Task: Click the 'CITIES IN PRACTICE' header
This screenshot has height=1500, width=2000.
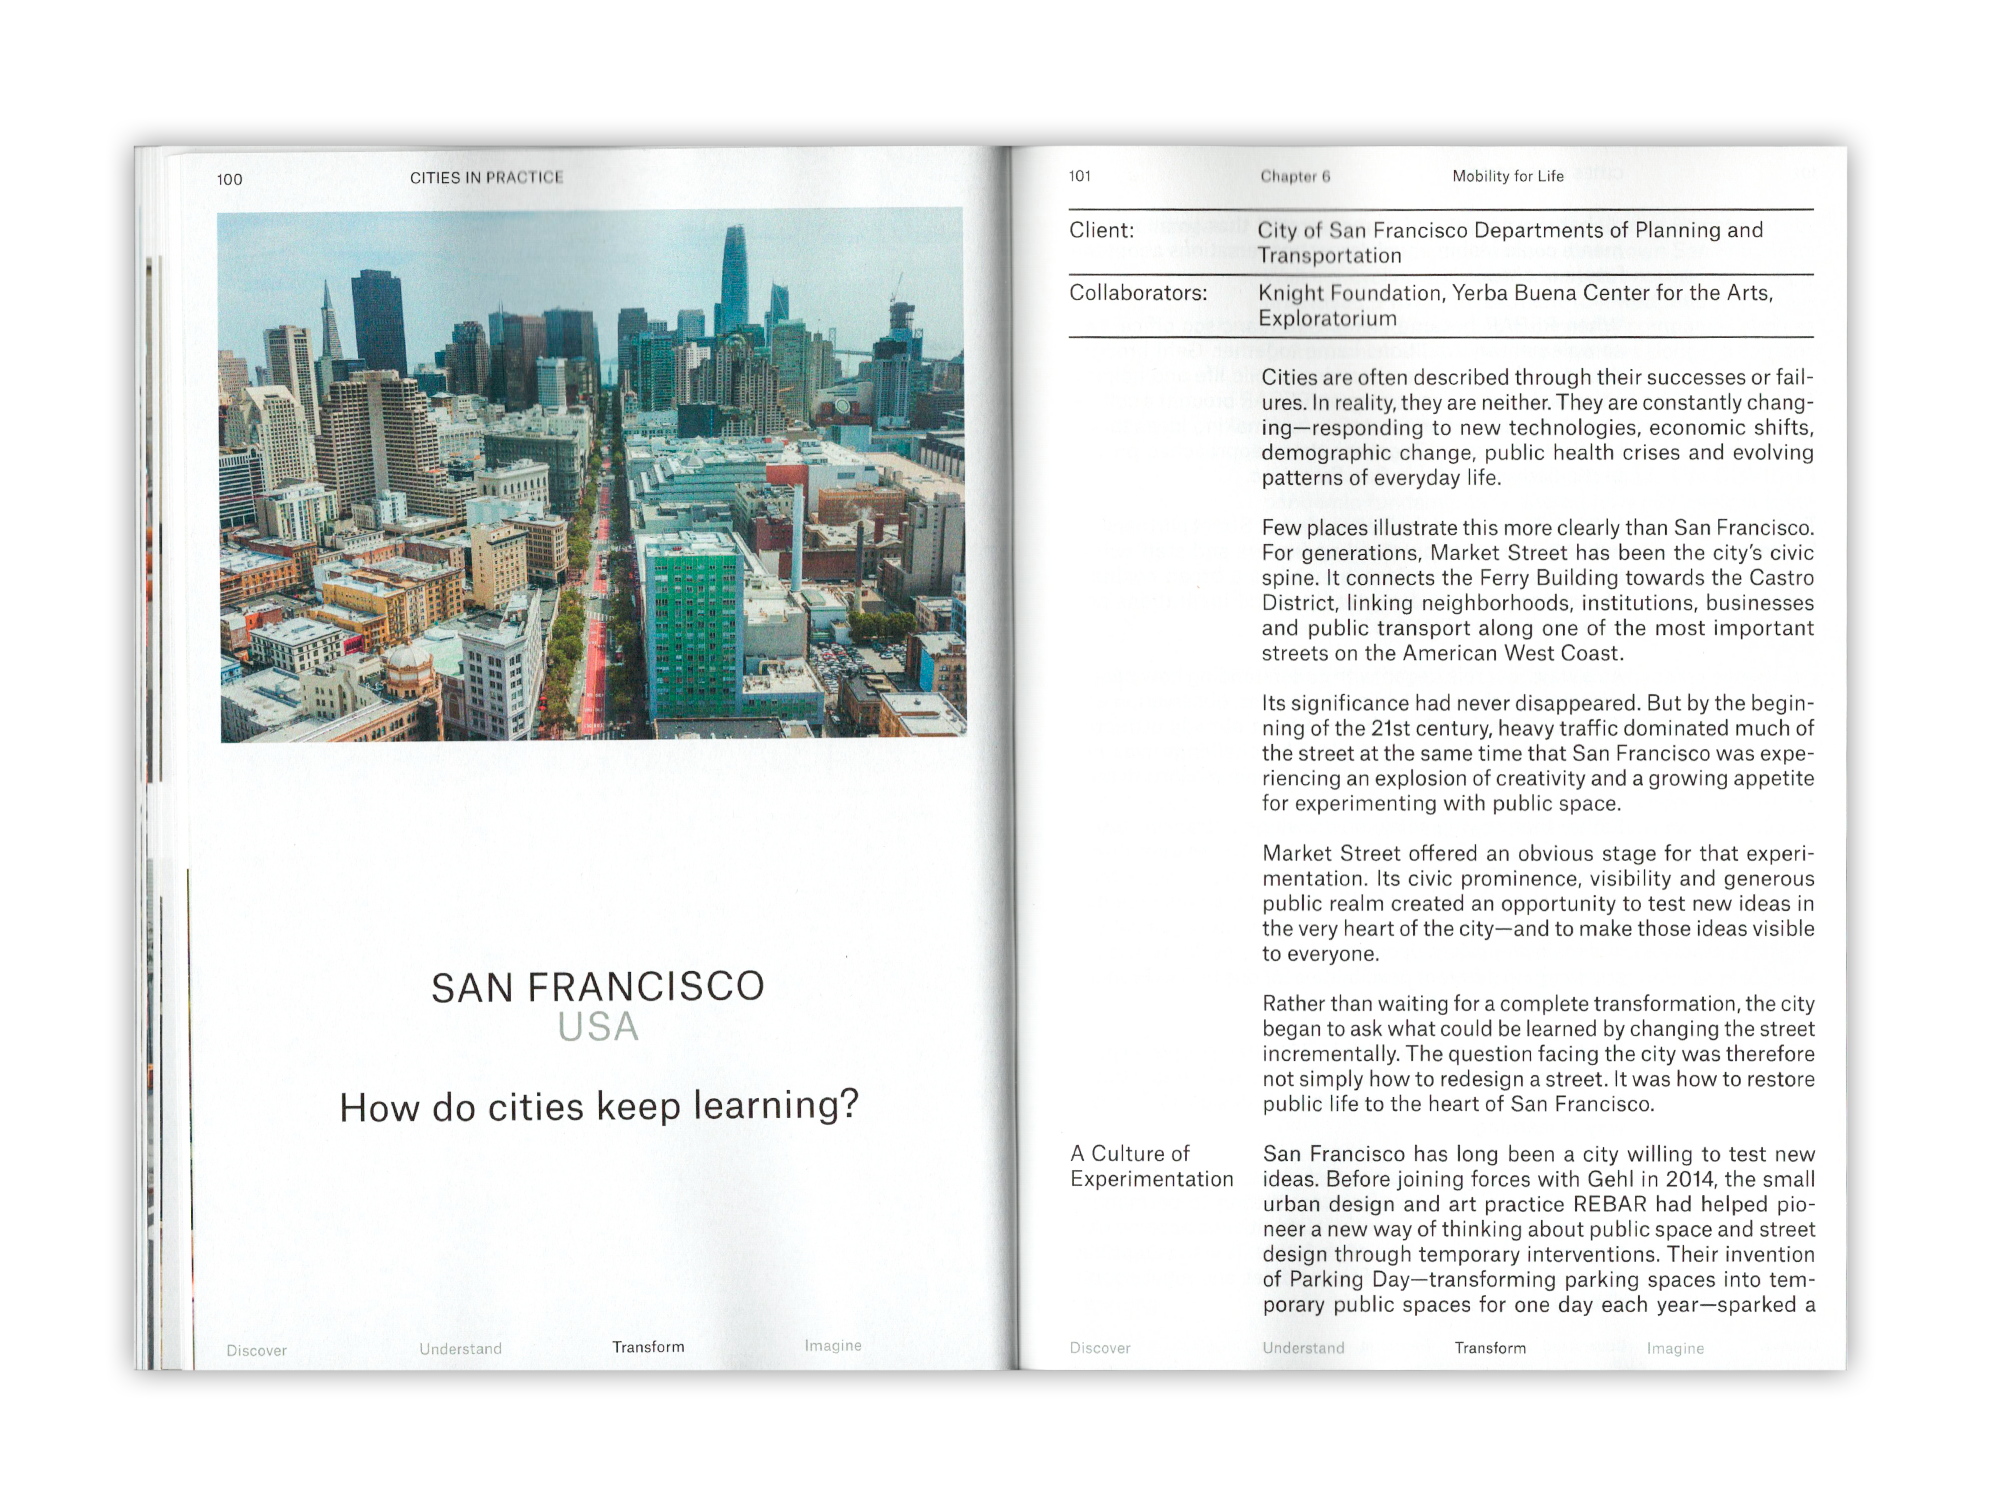Action: (x=487, y=177)
